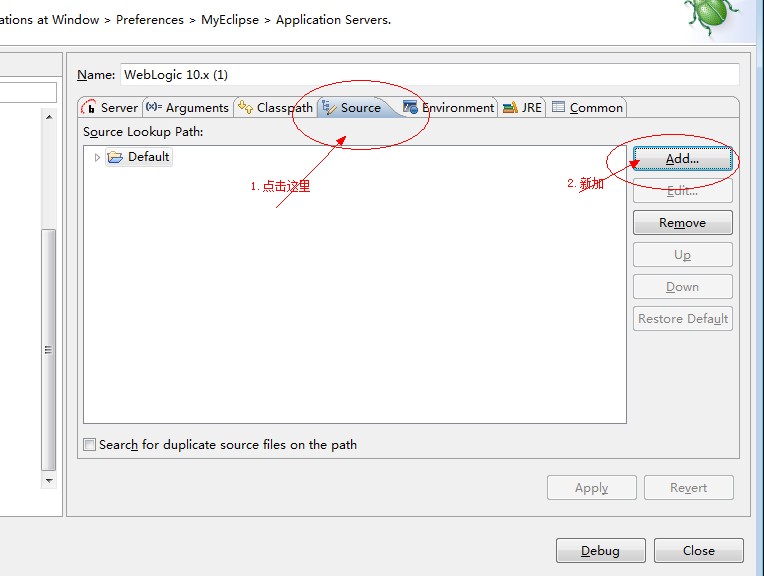Screen dimensions: 764x576
Task: Click the Down button
Action: pos(682,287)
